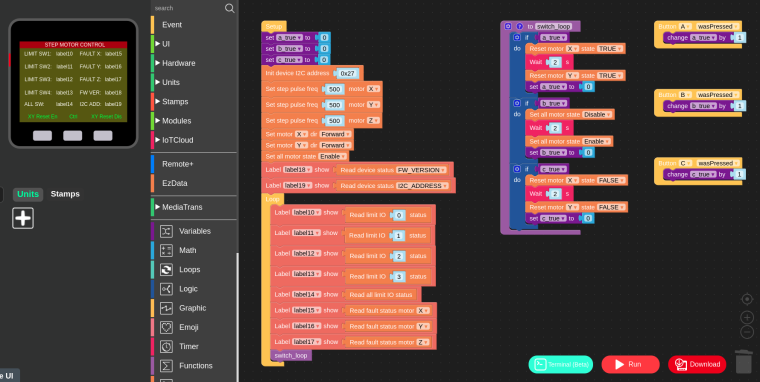Viewport: 760px width, 382px height.
Task: Click the search magnifier icon
Action: 230,8
